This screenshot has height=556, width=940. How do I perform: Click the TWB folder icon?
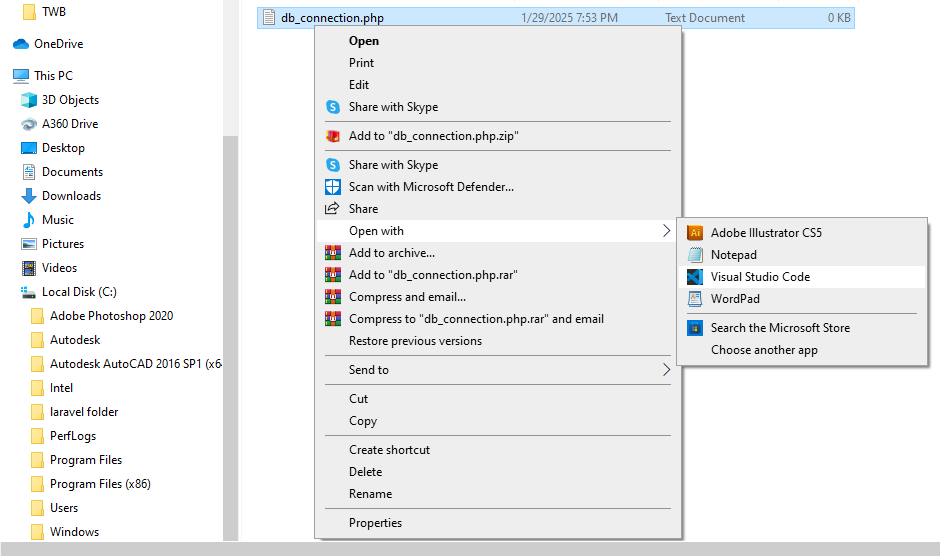29,11
